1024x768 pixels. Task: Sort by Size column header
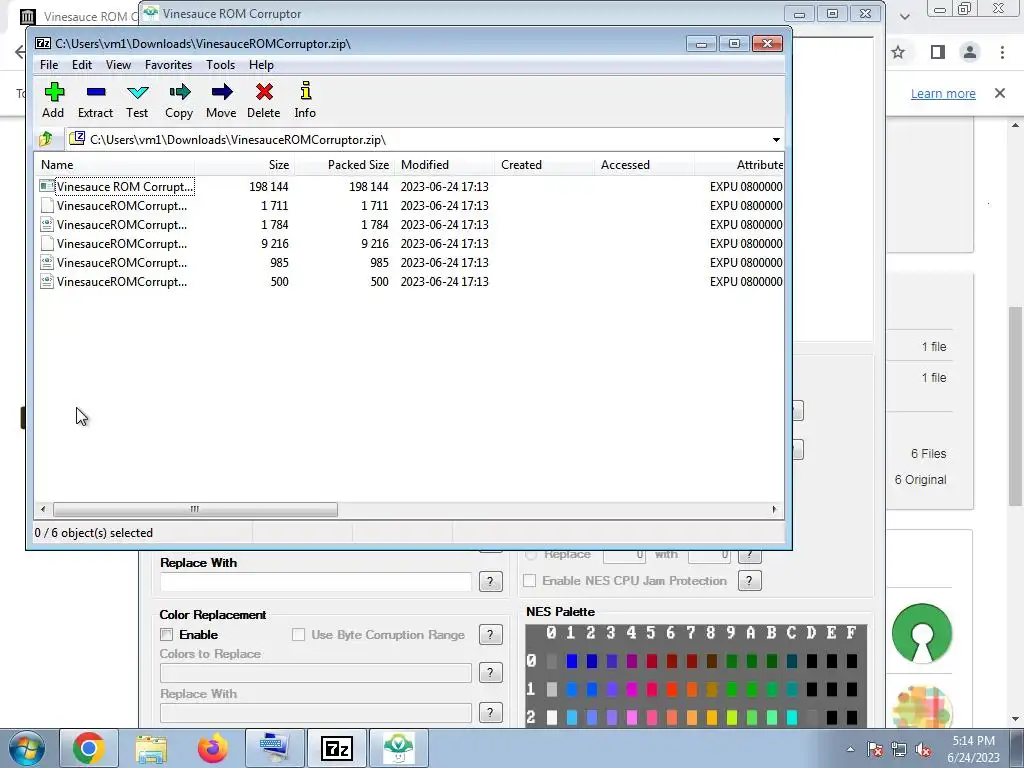[x=245, y=165]
